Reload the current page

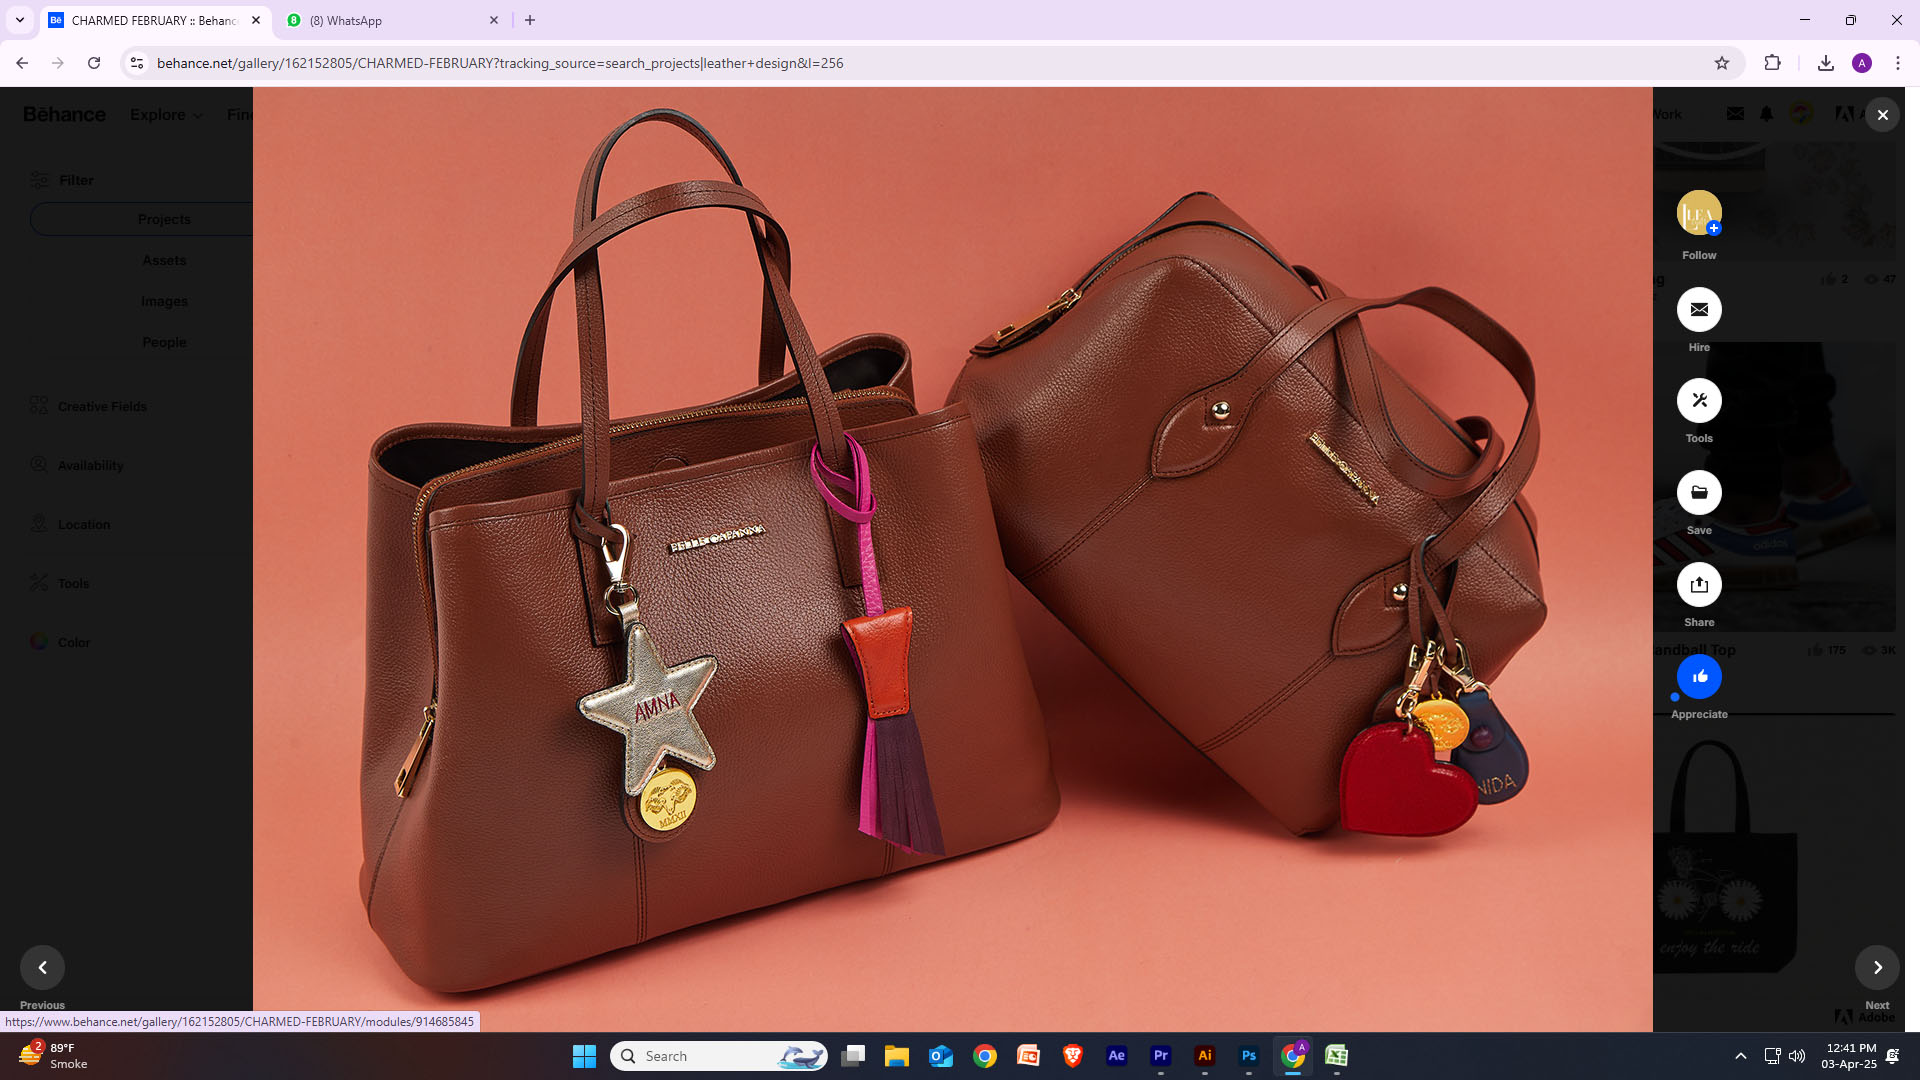click(x=94, y=63)
